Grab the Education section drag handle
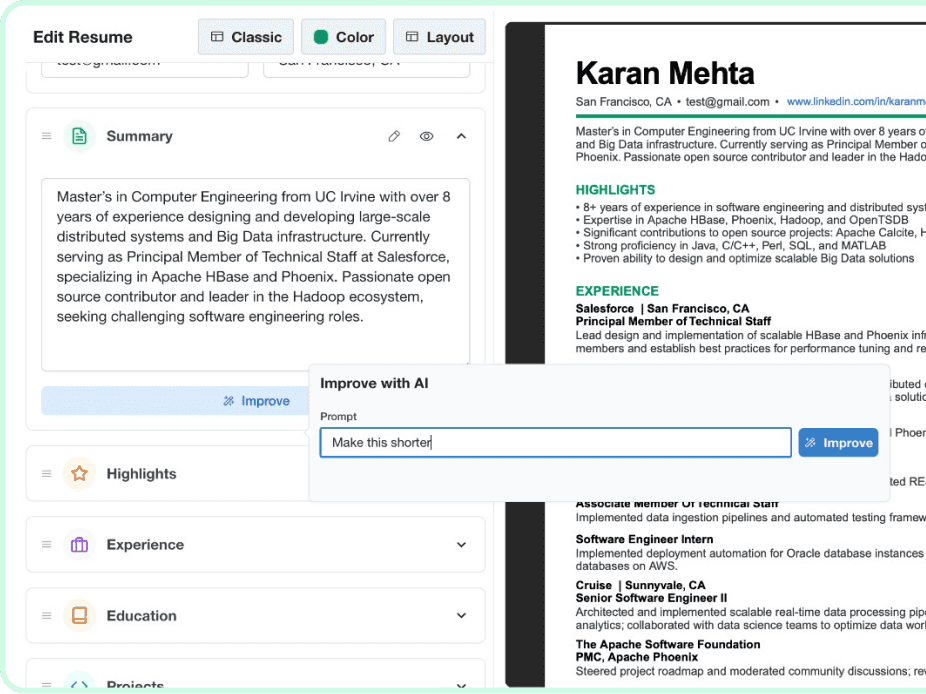 coord(47,615)
